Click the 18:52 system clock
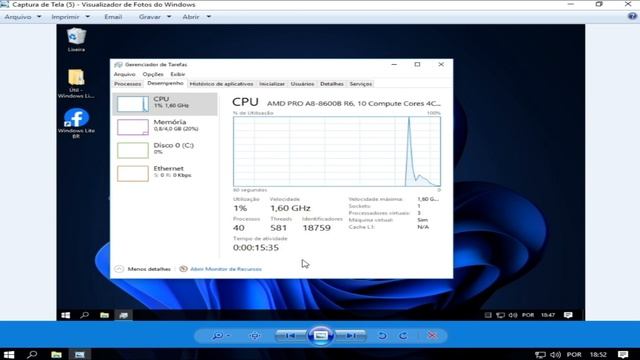Image resolution: width=640 pixels, height=360 pixels. pyautogui.click(x=598, y=355)
